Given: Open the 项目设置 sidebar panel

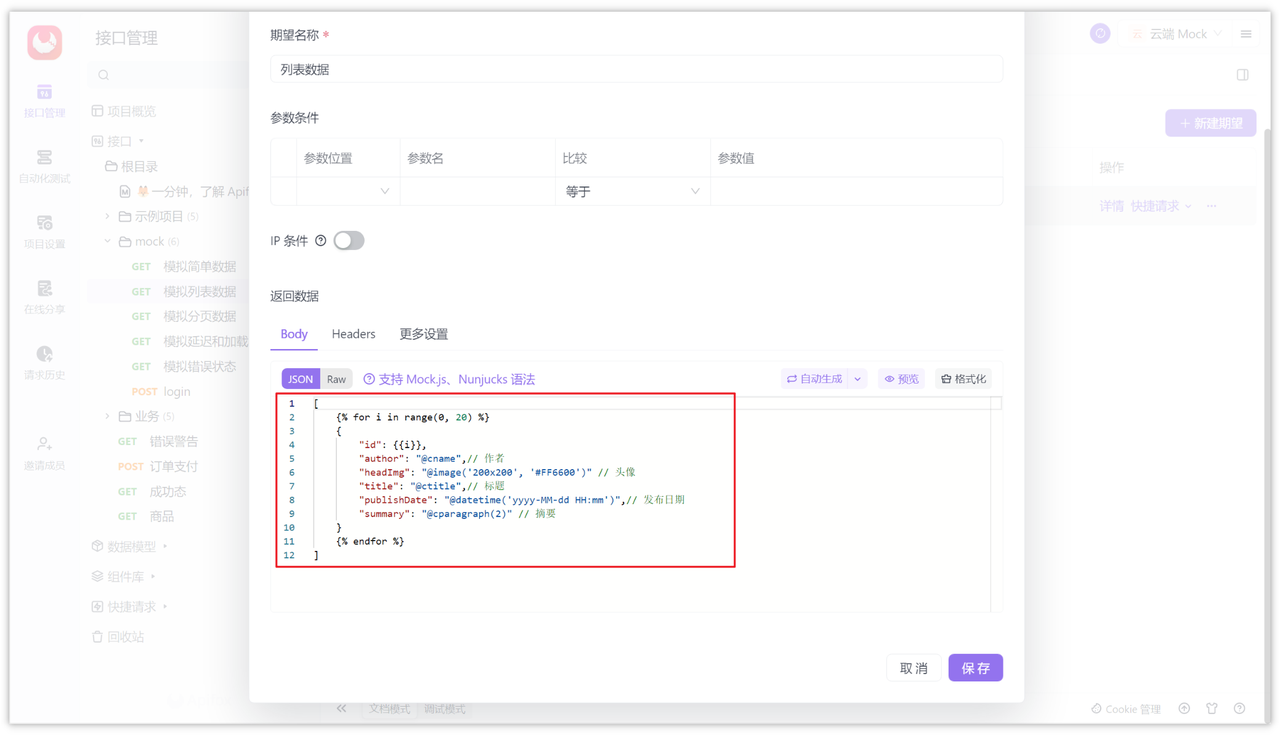Looking at the screenshot, I should point(42,230).
